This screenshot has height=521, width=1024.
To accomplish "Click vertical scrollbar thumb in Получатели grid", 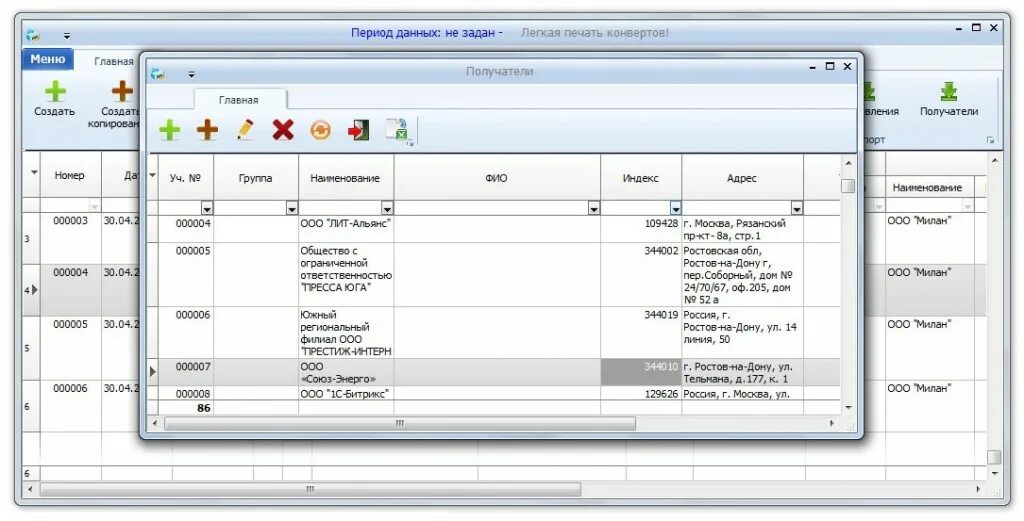I will [x=848, y=186].
